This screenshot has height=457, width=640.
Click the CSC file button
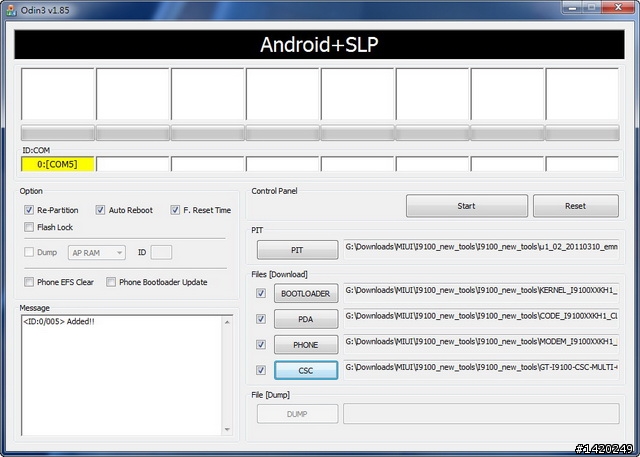point(306,370)
